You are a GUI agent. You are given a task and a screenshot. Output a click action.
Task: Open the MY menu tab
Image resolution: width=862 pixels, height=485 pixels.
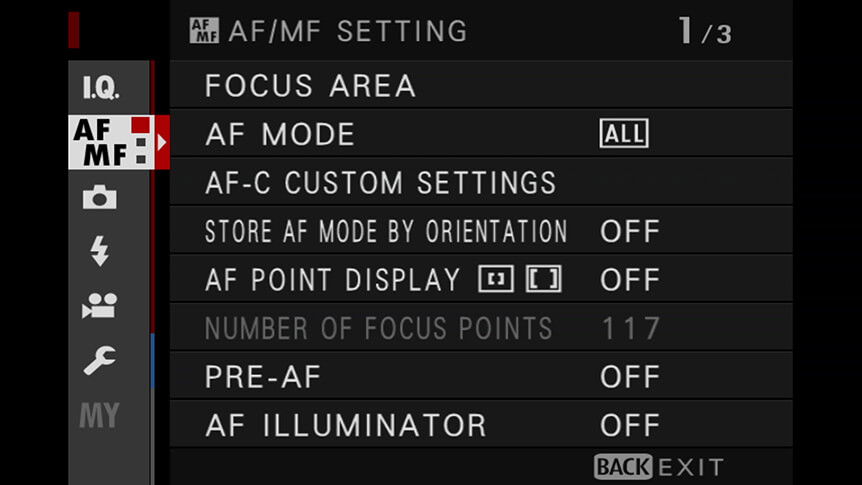(100, 415)
